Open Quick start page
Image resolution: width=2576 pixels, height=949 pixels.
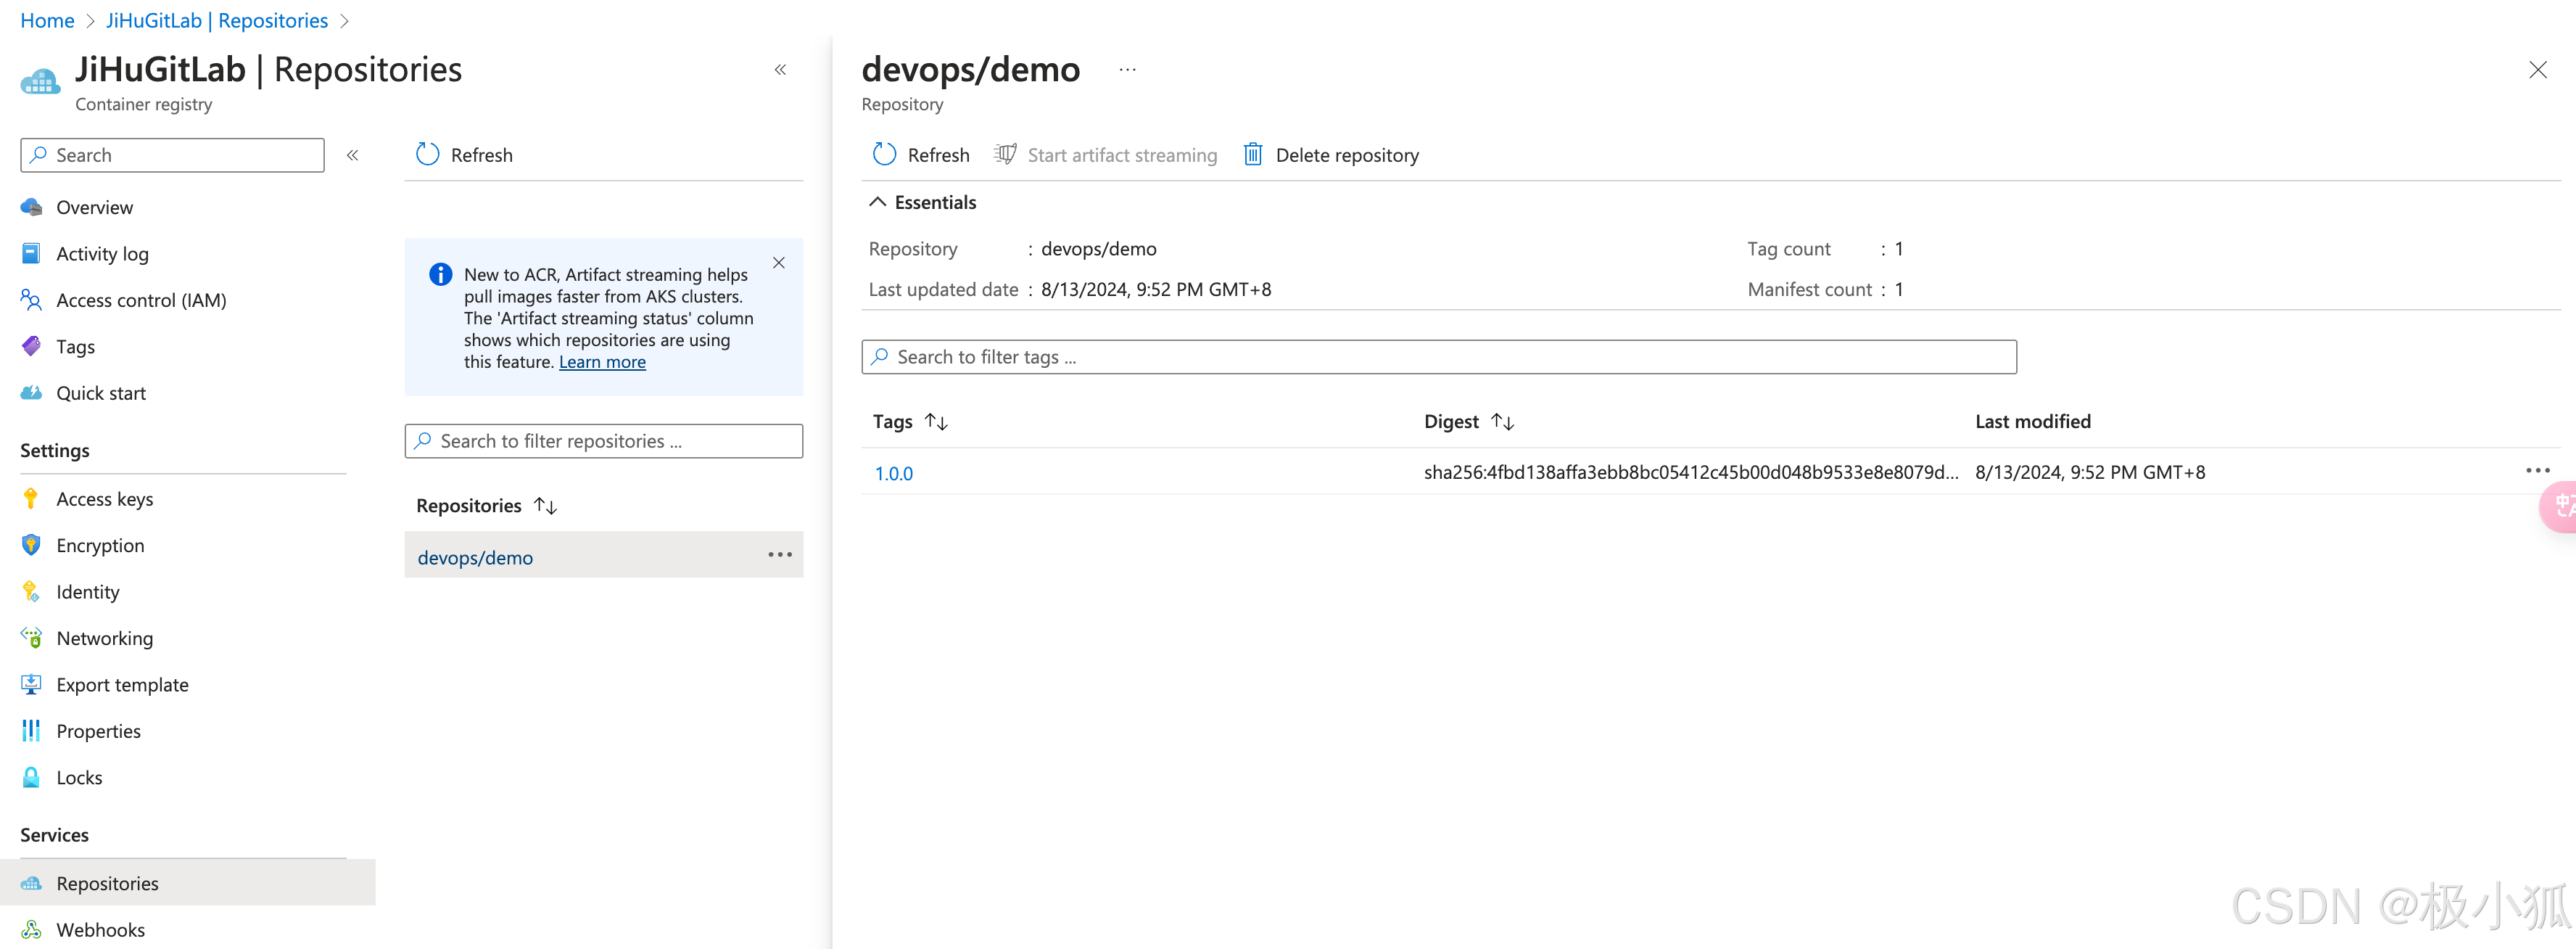point(101,393)
